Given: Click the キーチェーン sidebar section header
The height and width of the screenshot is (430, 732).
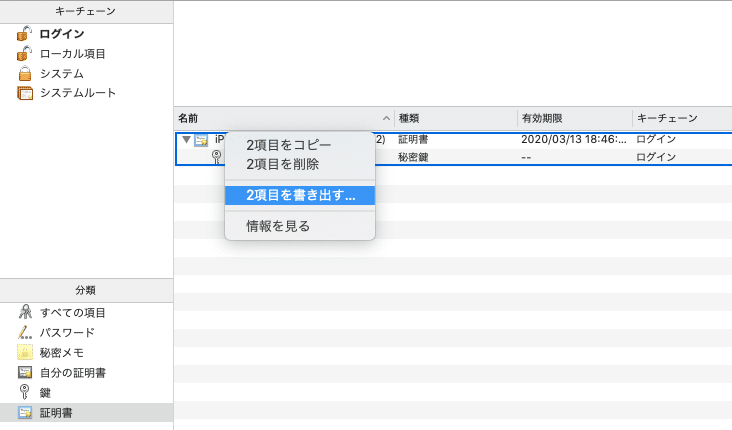Looking at the screenshot, I should [86, 12].
